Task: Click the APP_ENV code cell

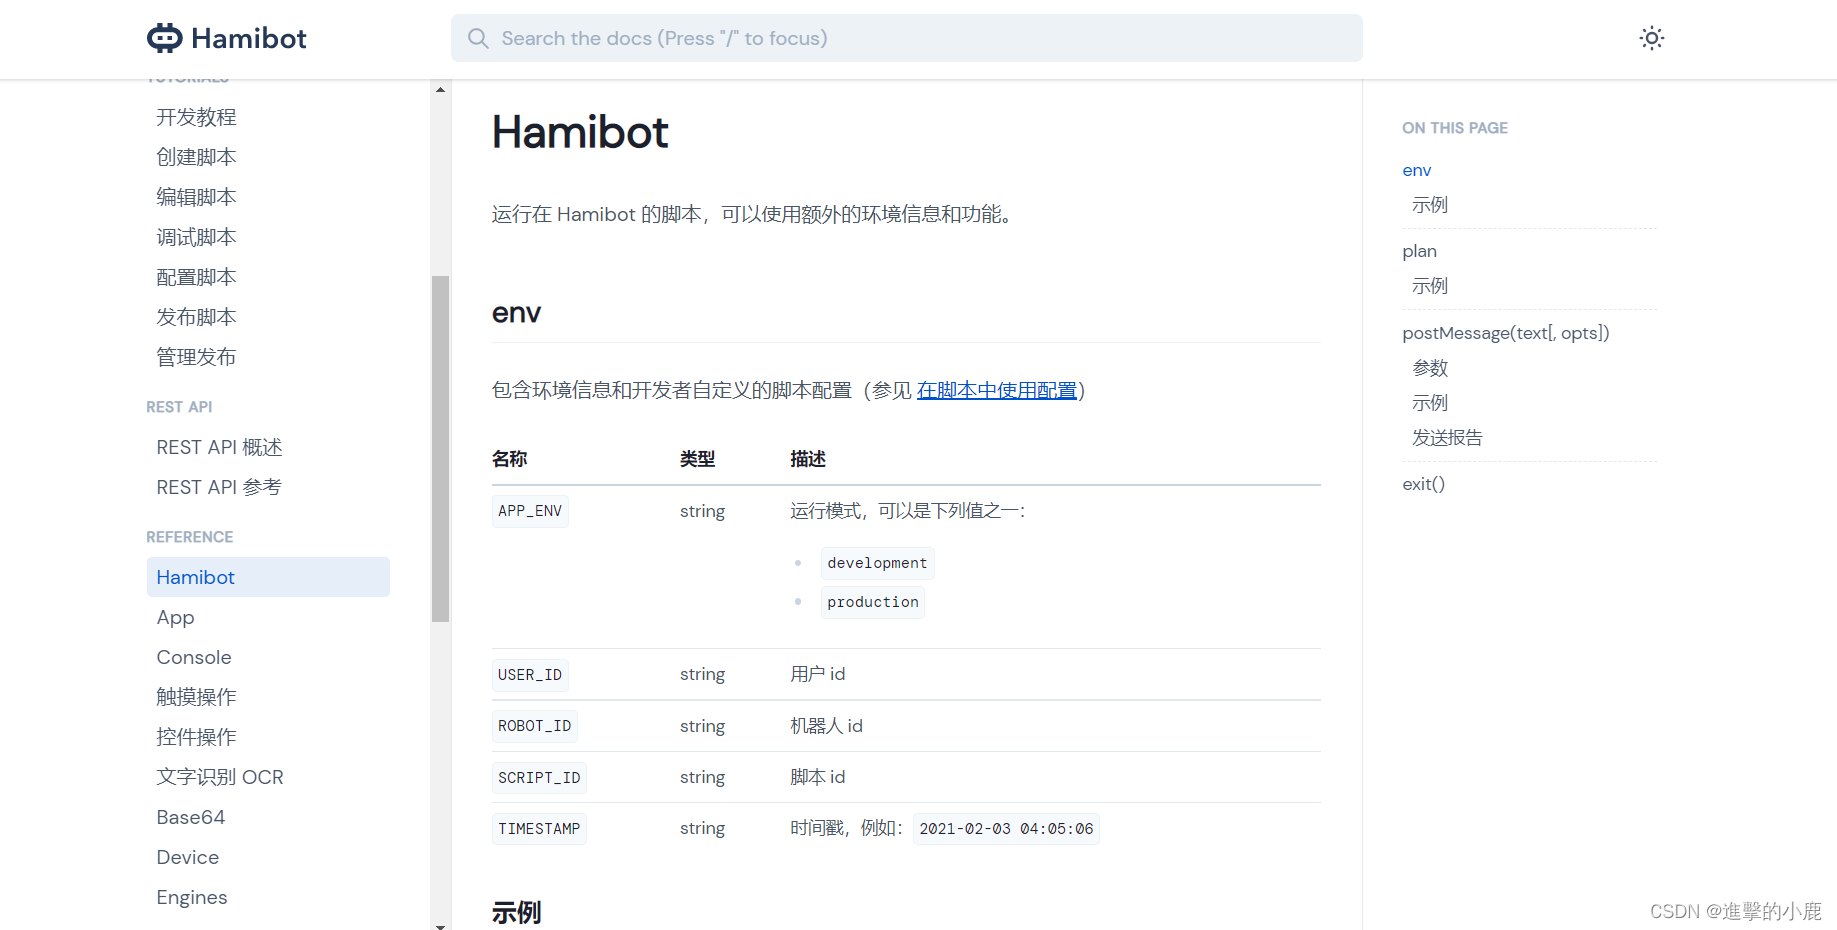Action: click(530, 511)
